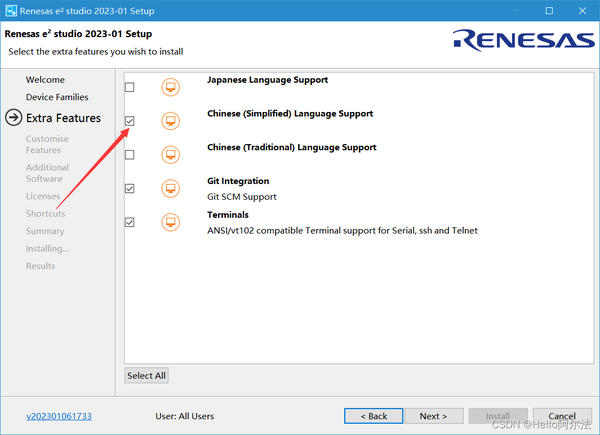The width and height of the screenshot is (600, 435).
Task: Select the Shortcuts step
Action: [x=46, y=213]
